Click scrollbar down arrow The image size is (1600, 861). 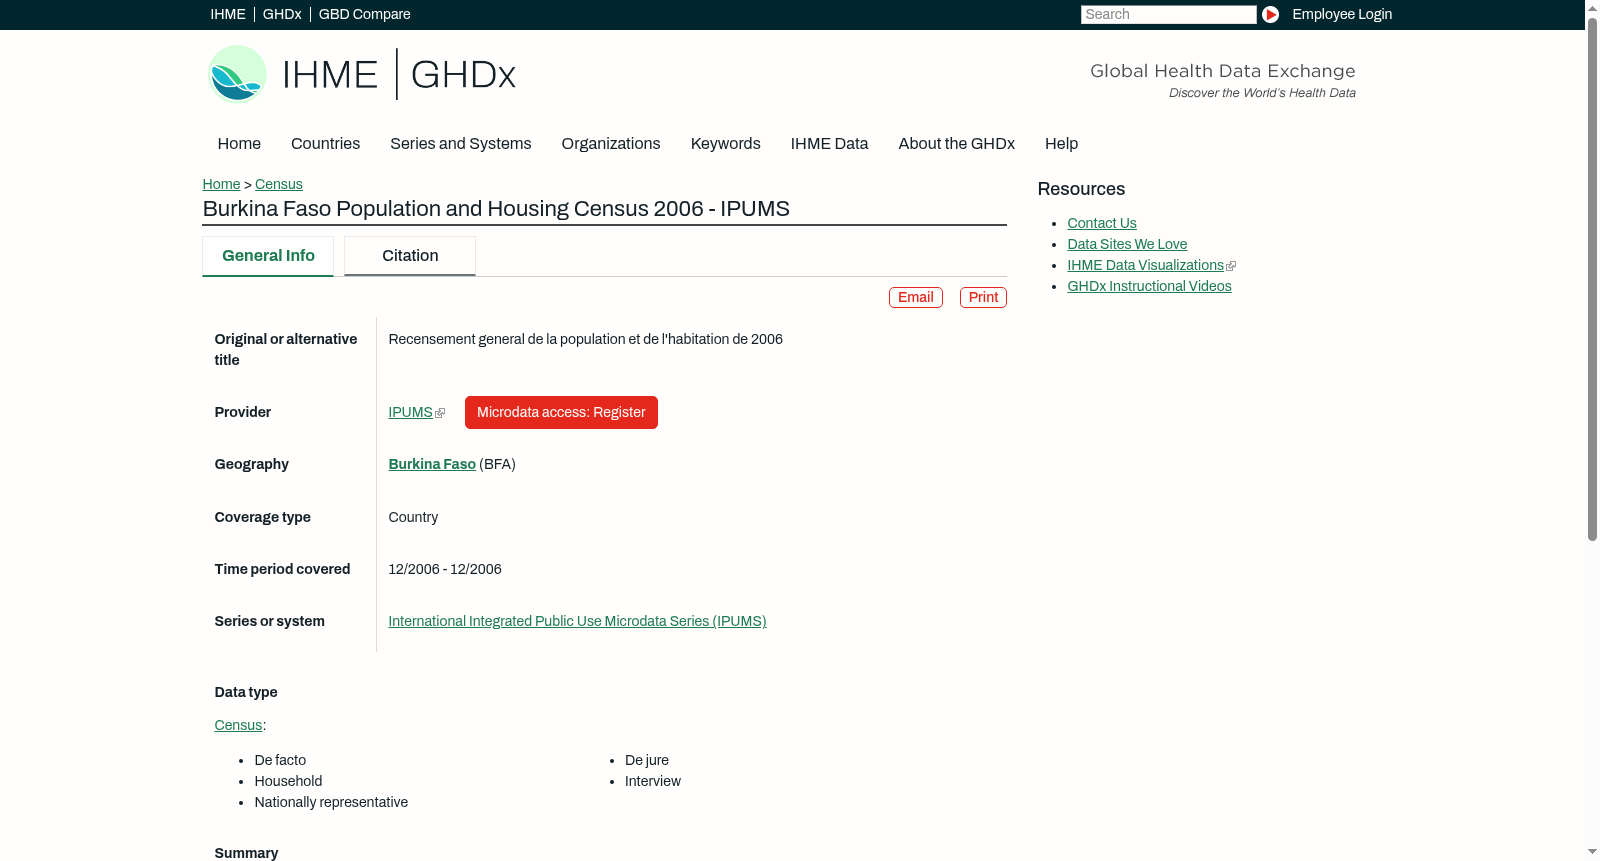coord(1592,853)
